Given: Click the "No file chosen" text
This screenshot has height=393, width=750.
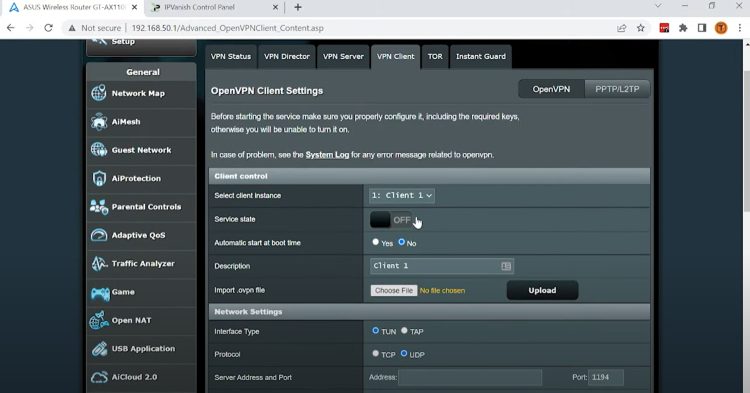Looking at the screenshot, I should 442,291.
